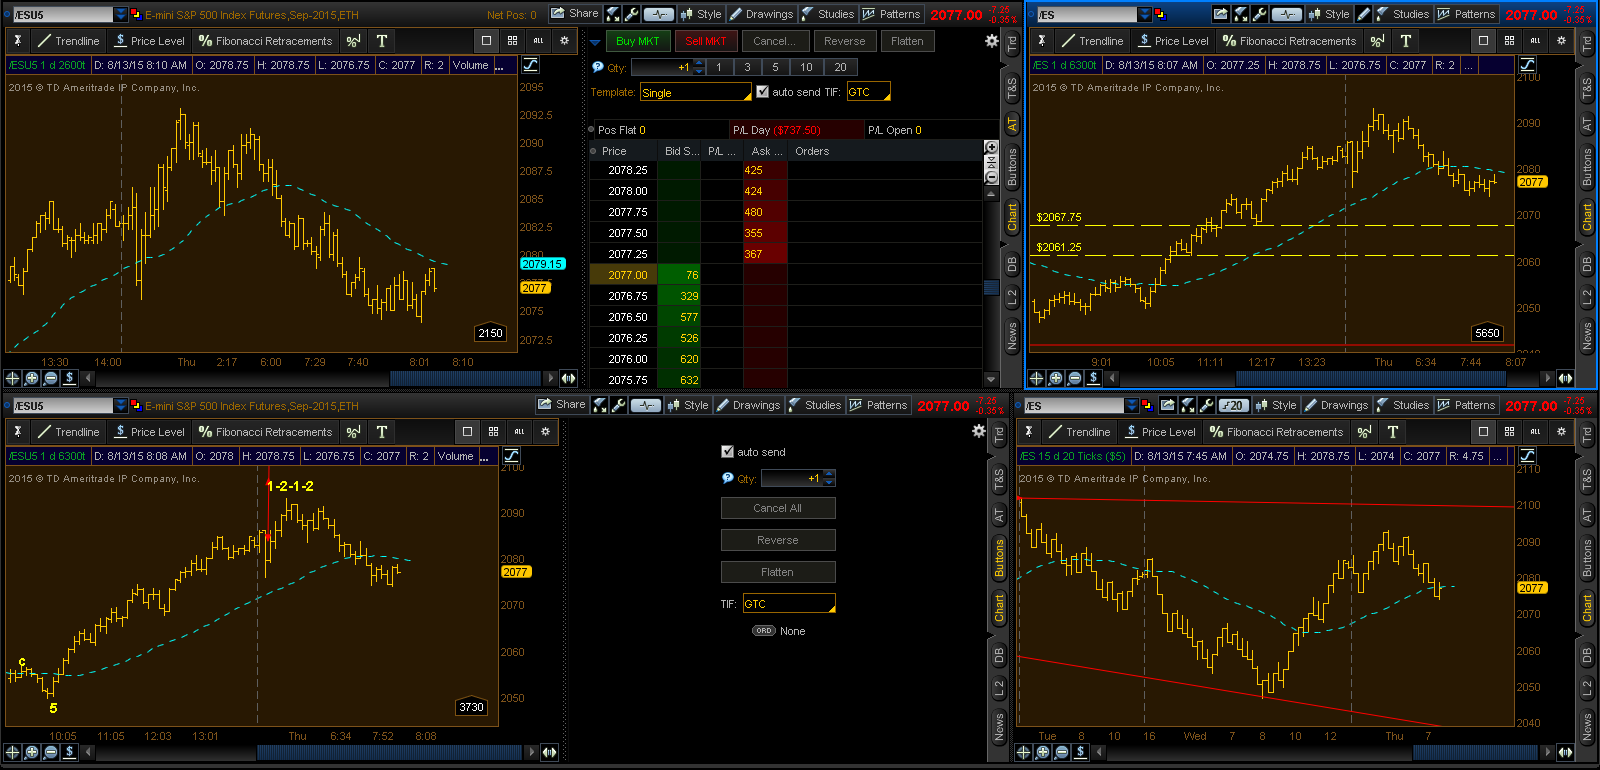Click the Flatten button in top ladder panel

[907, 41]
